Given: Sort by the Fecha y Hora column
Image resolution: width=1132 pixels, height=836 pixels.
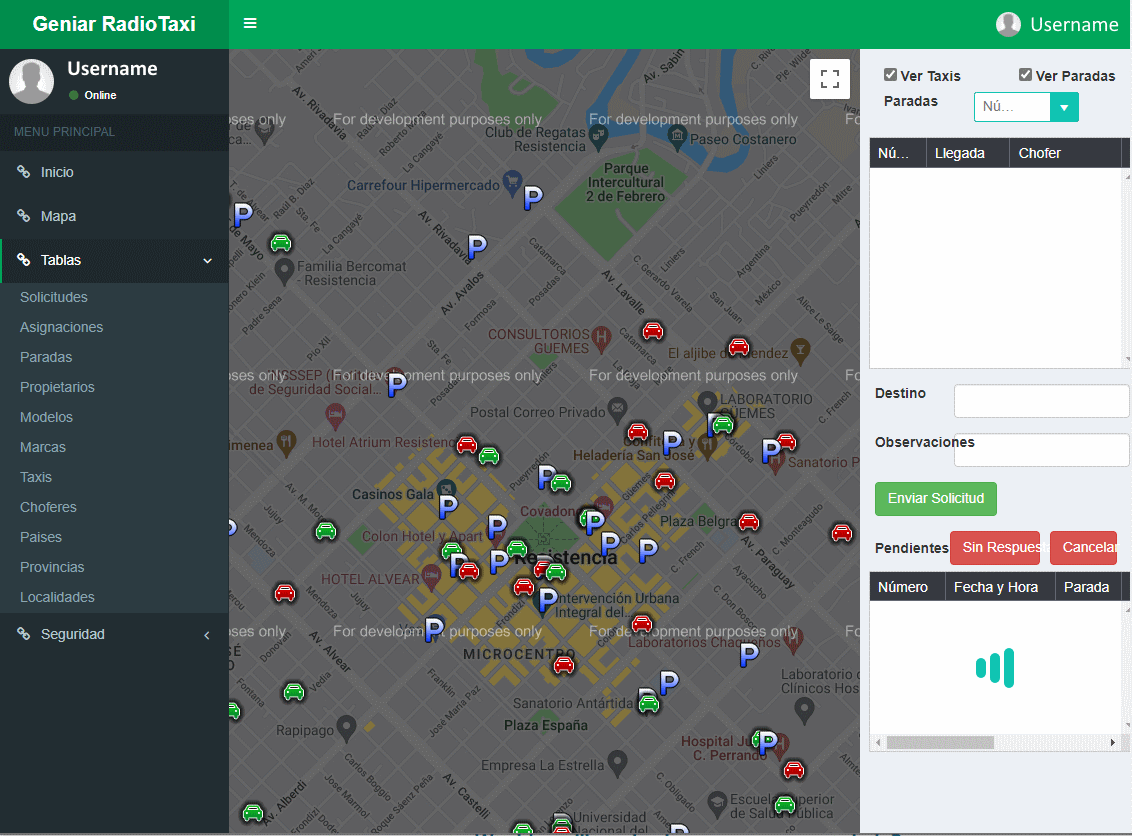Looking at the screenshot, I should tap(1000, 587).
